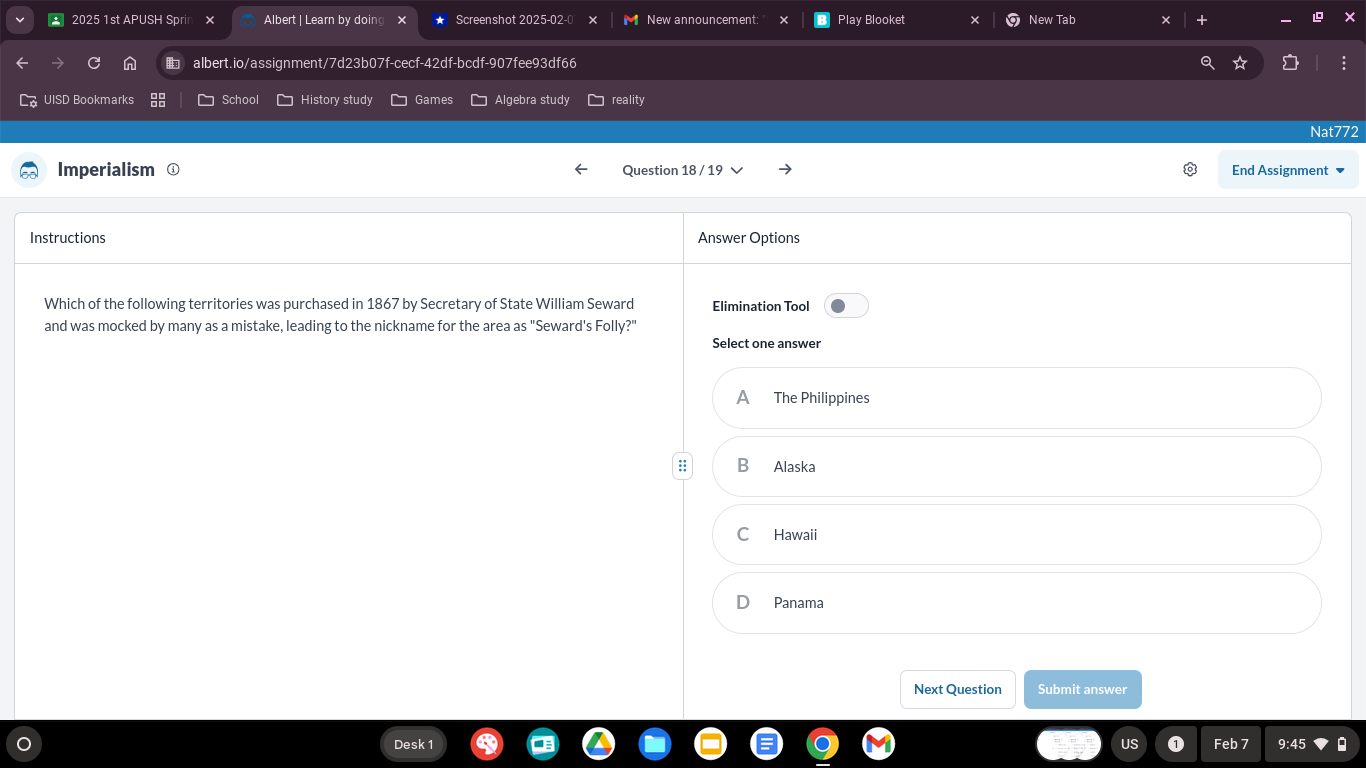1366x768 pixels.
Task: Open Google Classroom from the shelf
Action: click(x=543, y=743)
